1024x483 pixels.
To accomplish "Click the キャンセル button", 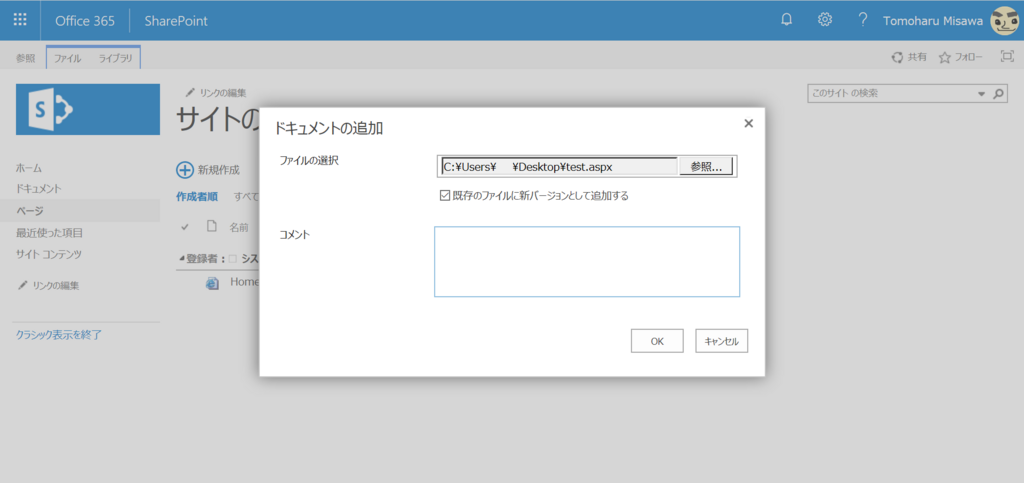I will [722, 341].
